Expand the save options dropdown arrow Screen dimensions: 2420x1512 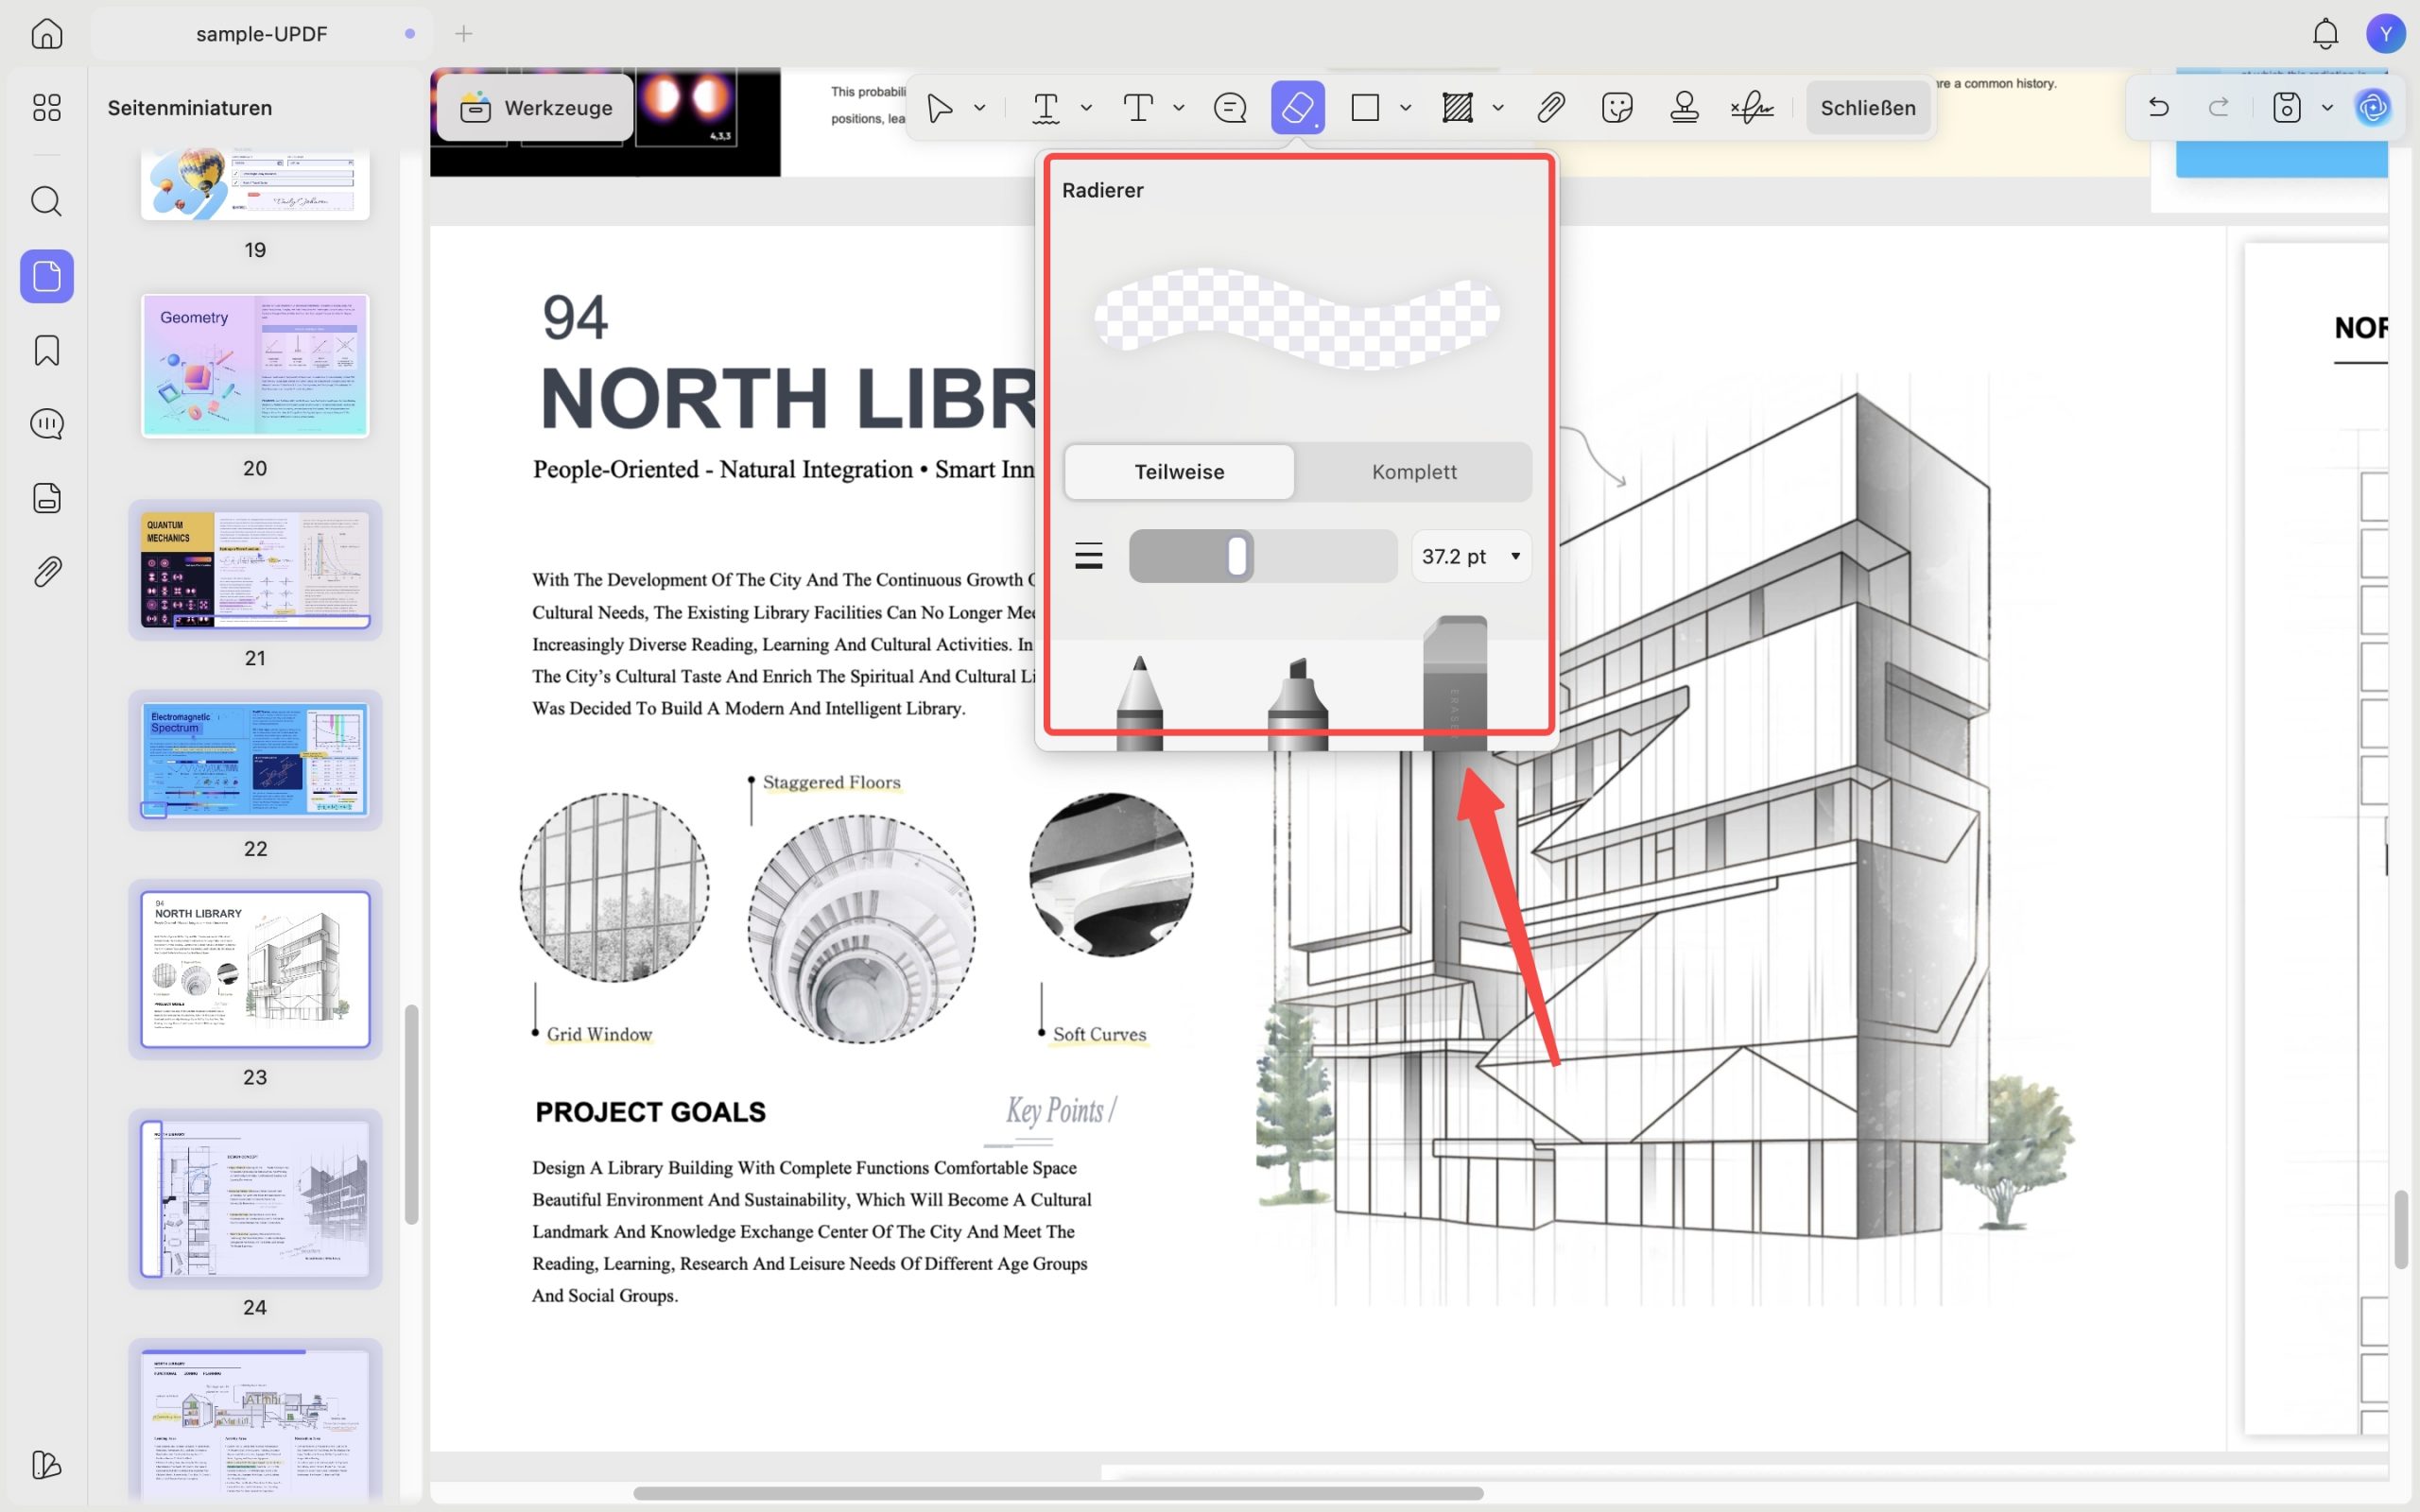tap(2327, 107)
